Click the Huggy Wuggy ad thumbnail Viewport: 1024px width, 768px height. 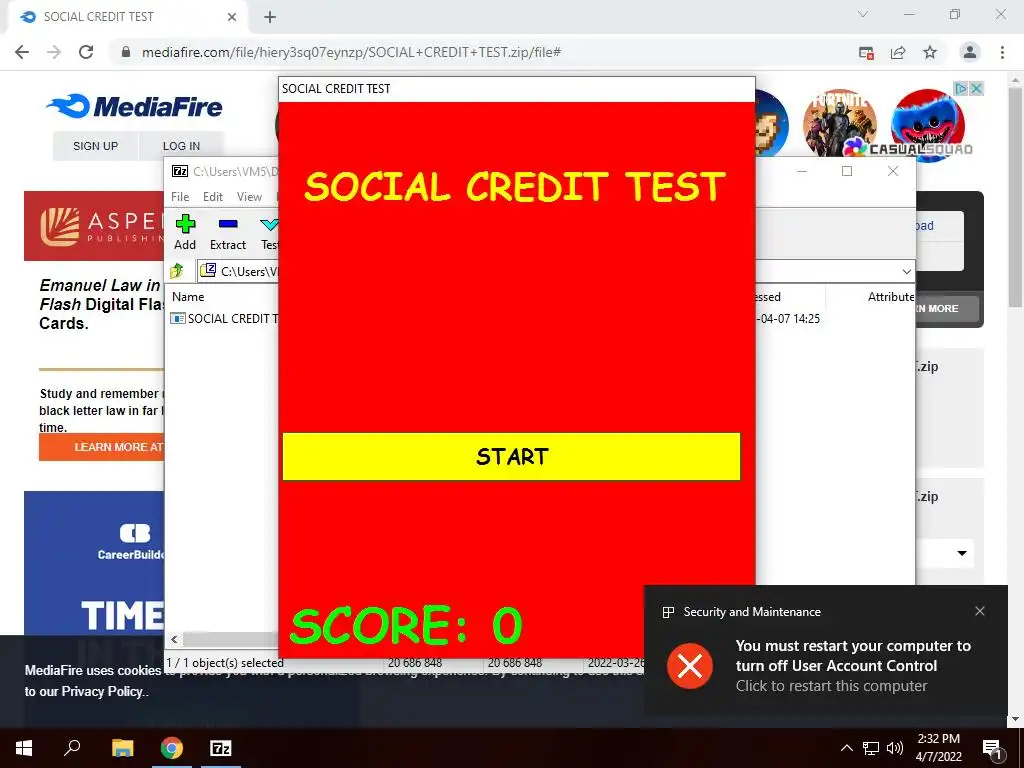point(927,123)
